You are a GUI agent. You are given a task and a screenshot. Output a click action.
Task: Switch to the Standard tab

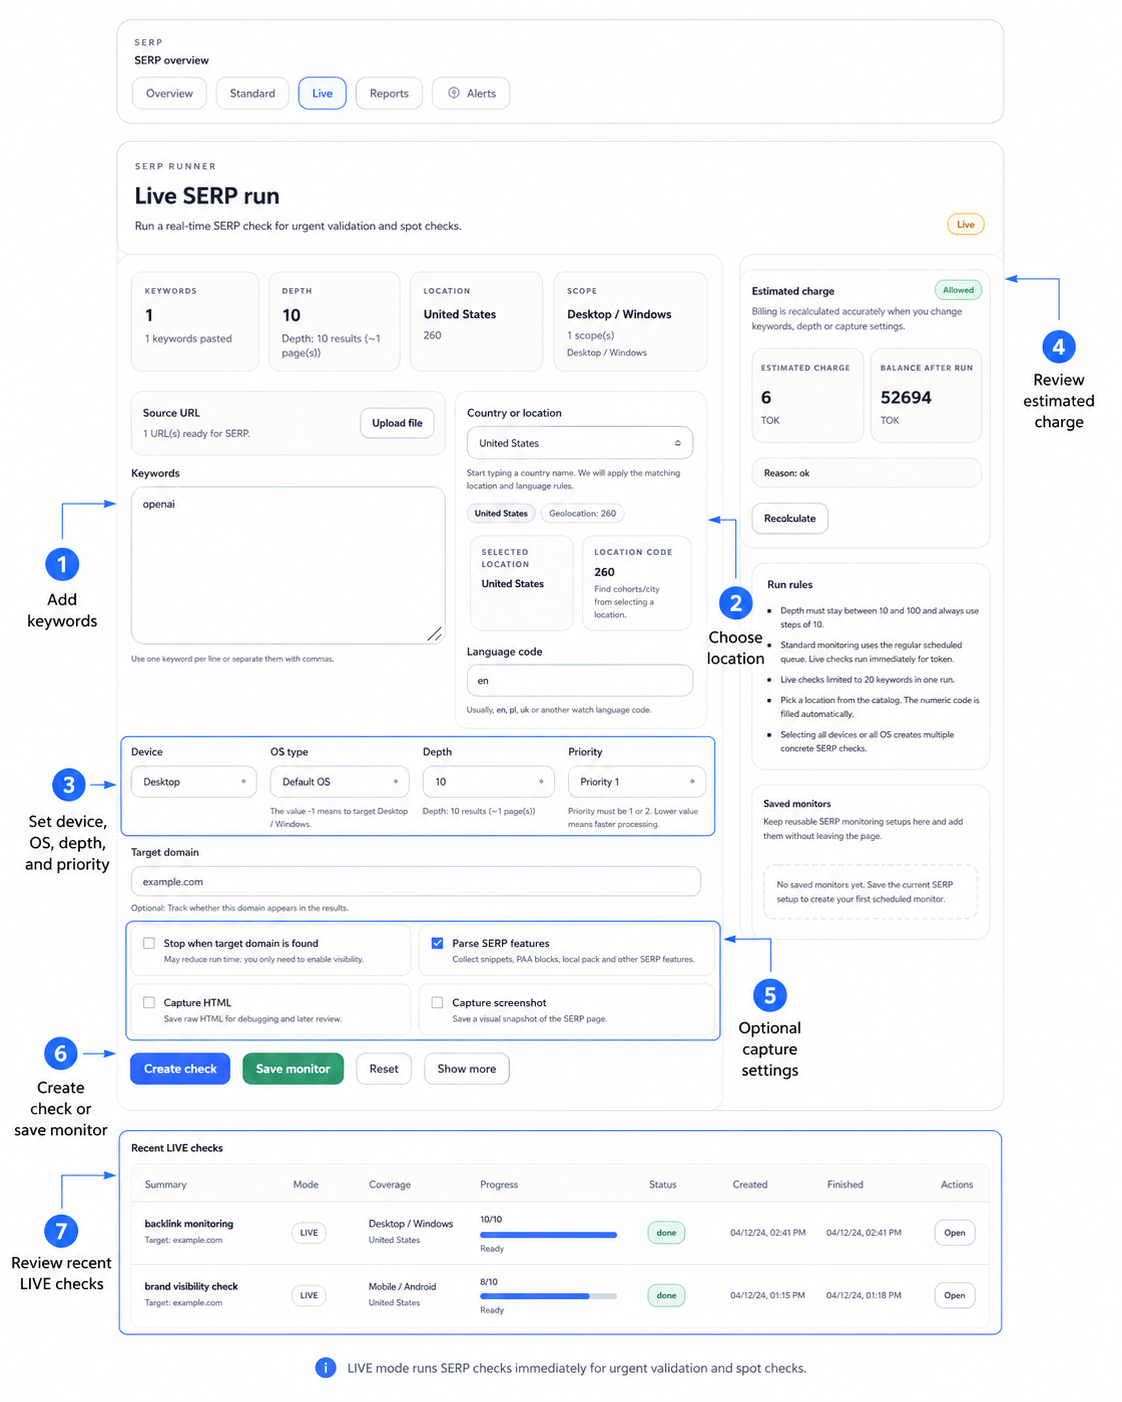coord(252,93)
